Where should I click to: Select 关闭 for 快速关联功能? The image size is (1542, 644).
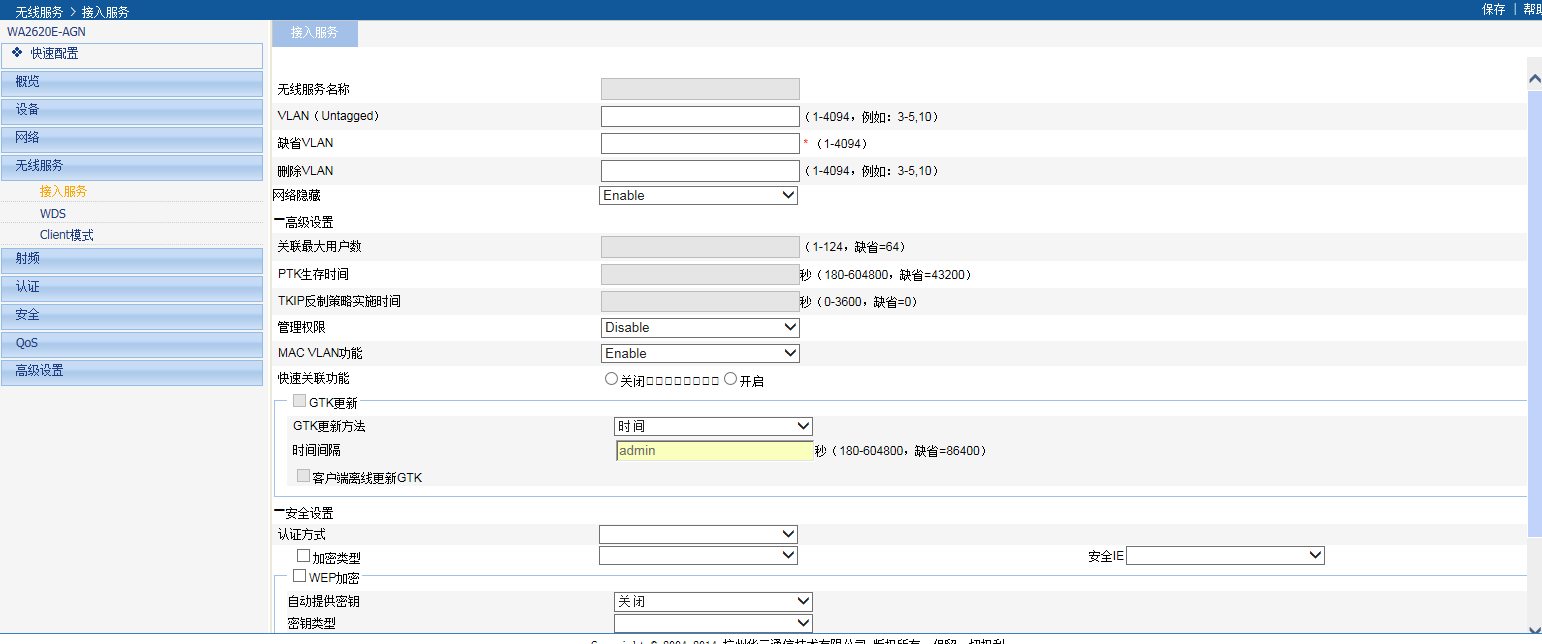tap(612, 379)
